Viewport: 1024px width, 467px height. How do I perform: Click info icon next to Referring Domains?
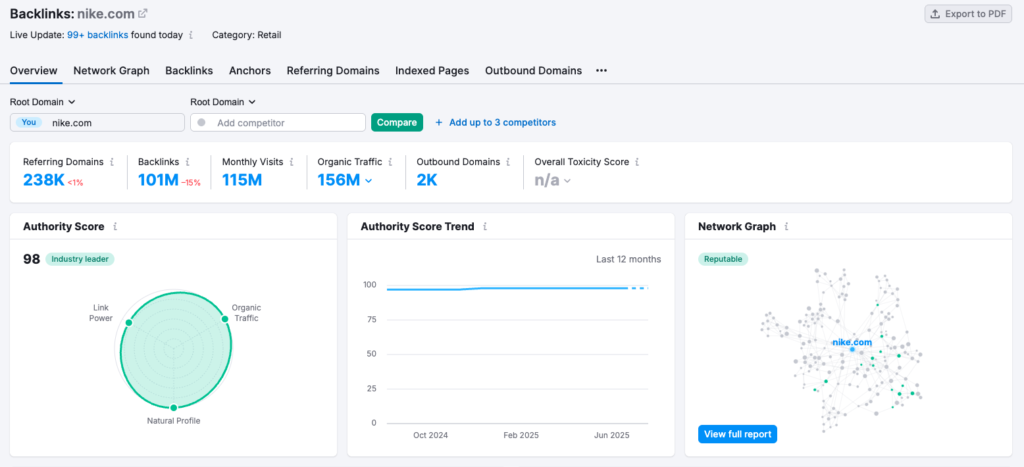point(112,161)
